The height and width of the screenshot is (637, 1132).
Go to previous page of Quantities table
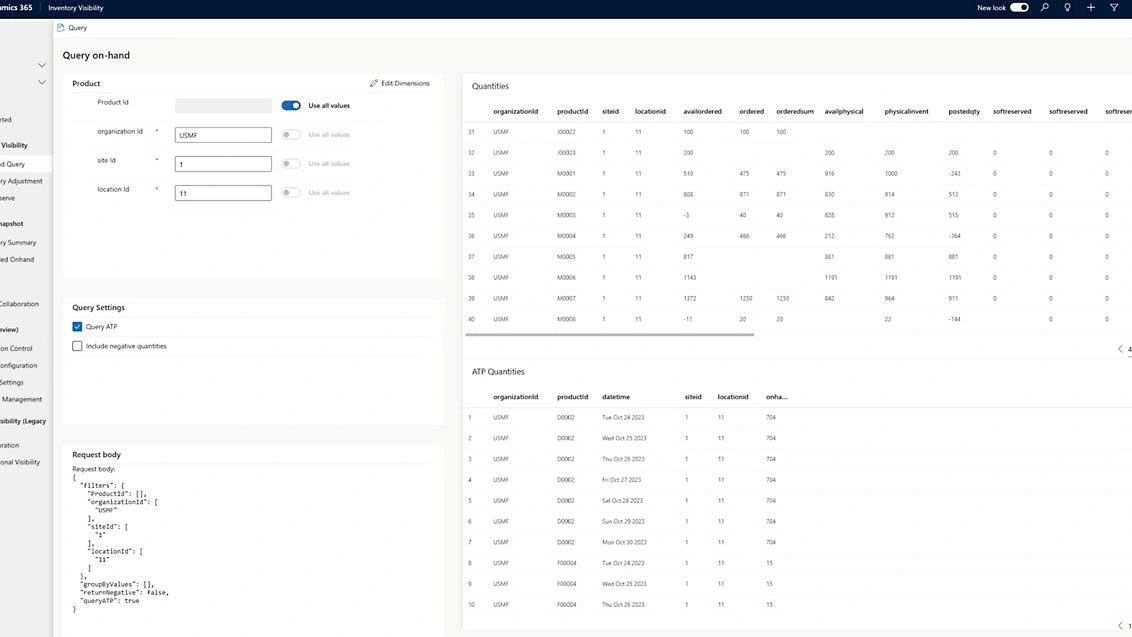click(x=1120, y=349)
